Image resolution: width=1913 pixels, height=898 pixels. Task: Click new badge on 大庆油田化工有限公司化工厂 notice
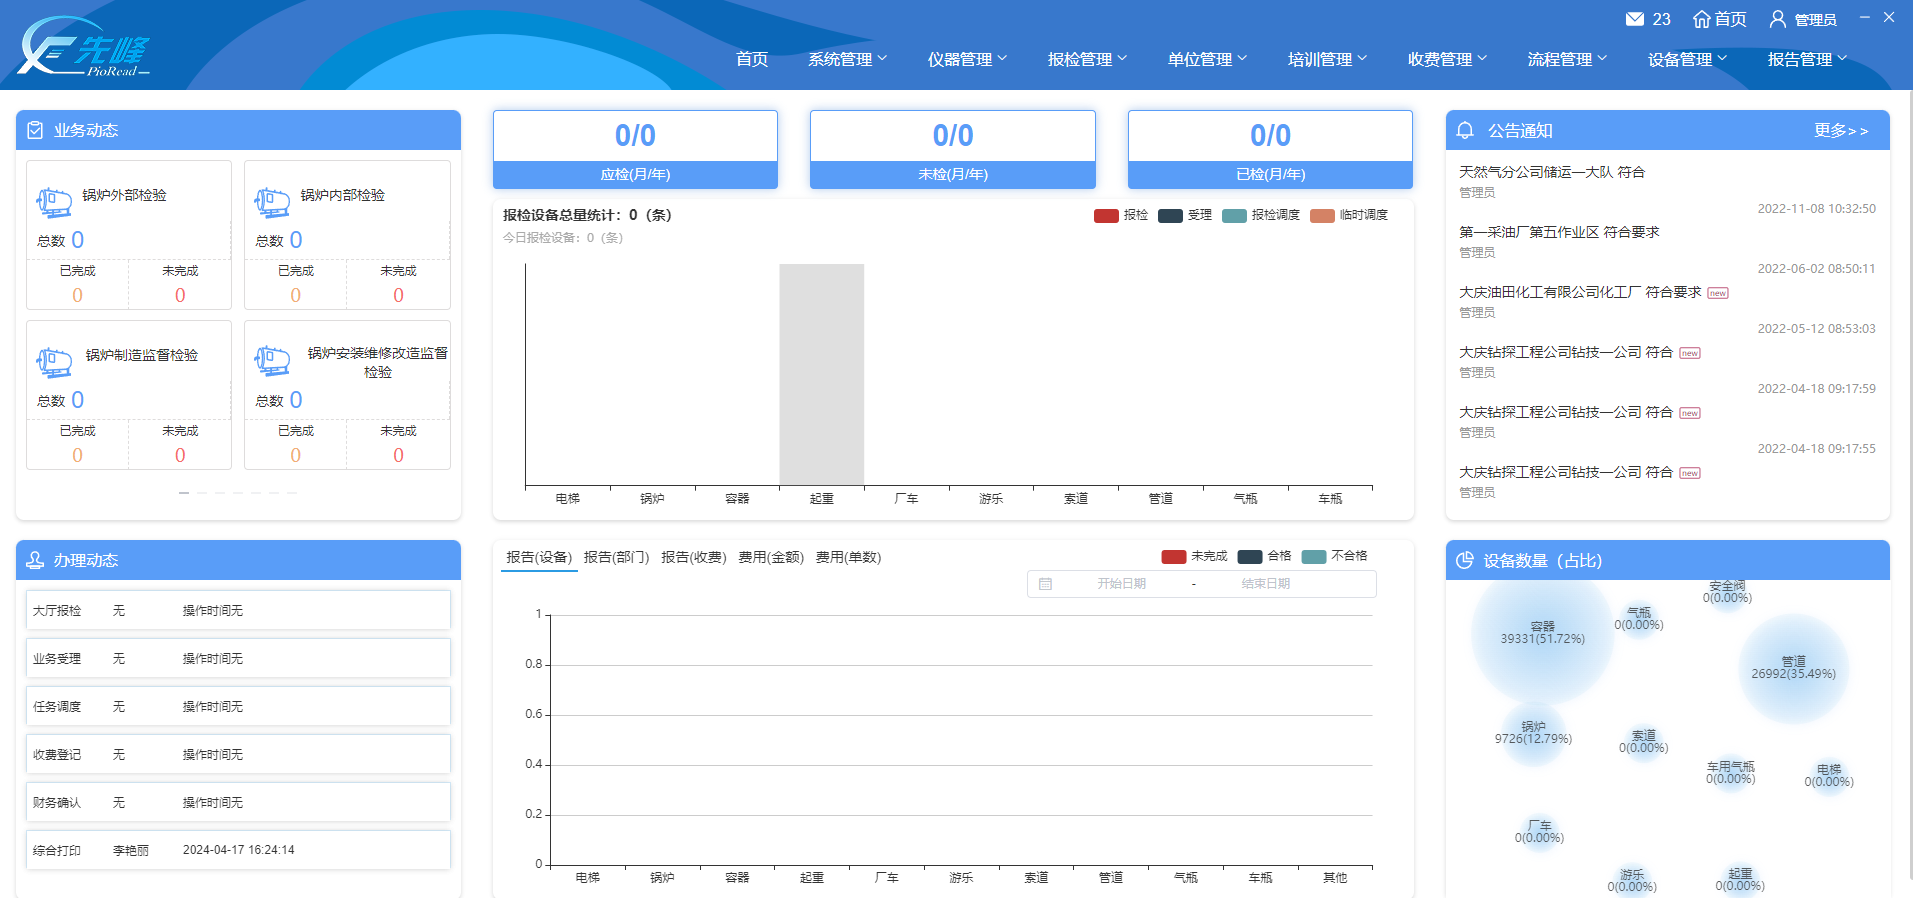(1718, 293)
